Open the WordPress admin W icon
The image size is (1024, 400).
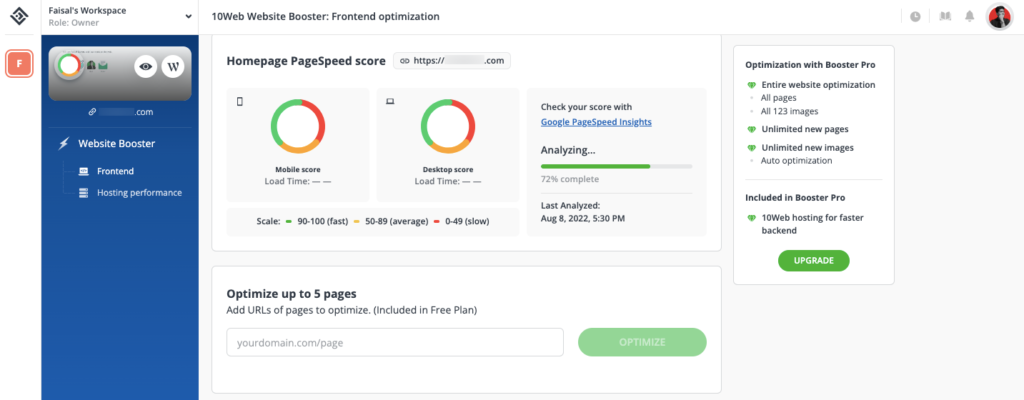point(173,67)
